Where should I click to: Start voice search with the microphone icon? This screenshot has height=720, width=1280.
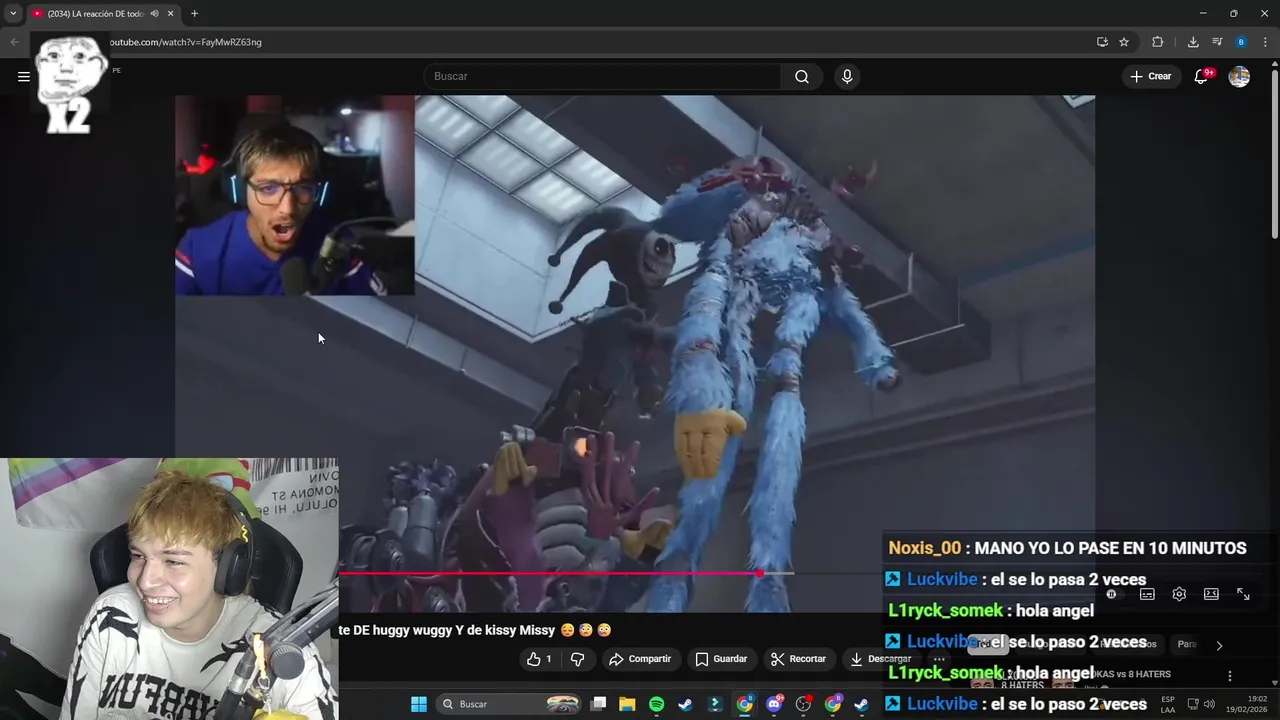click(x=847, y=77)
